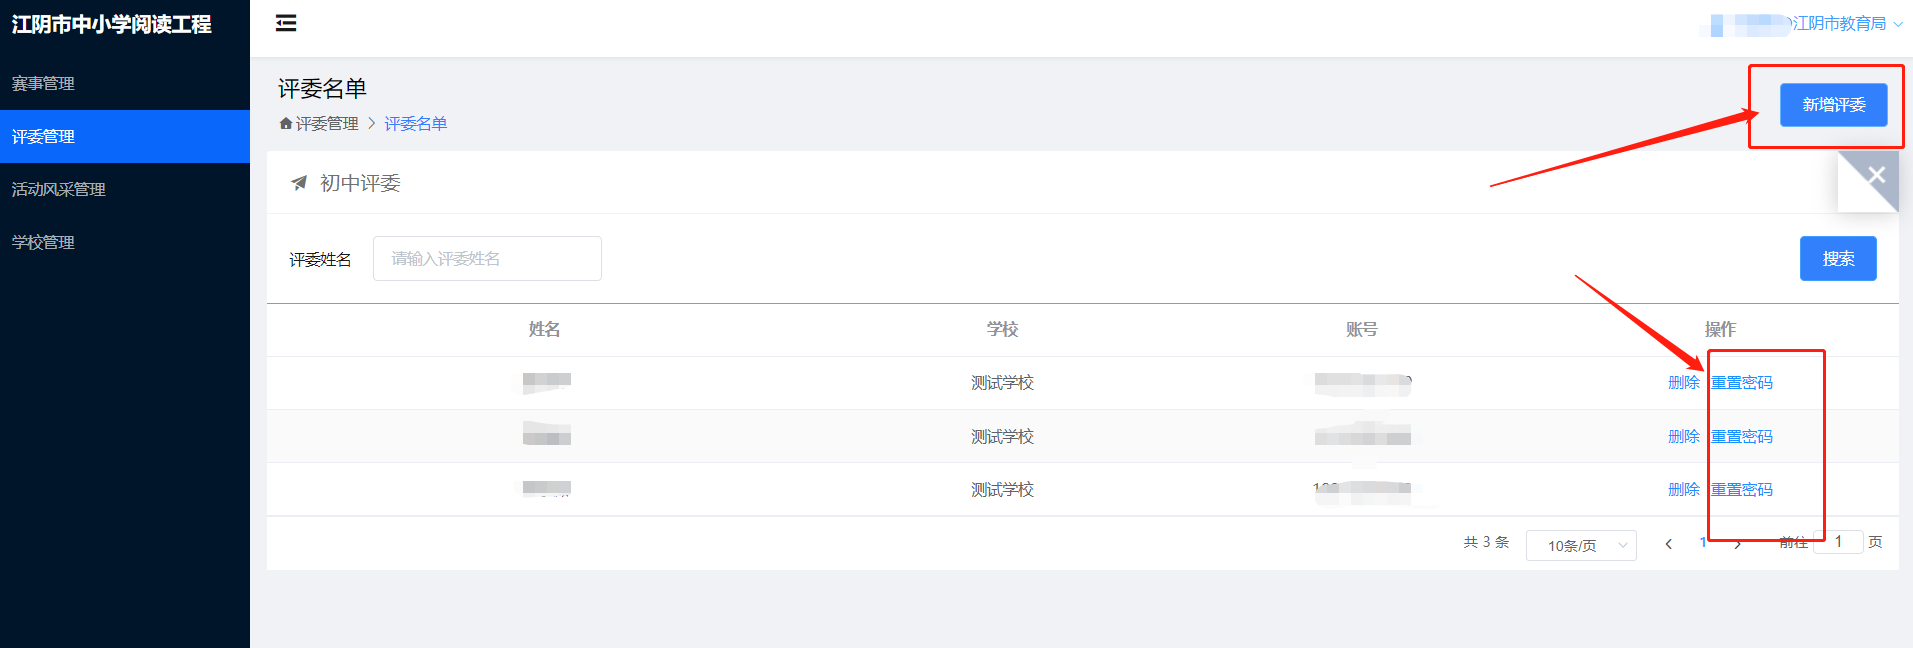
Task: Go to previous page arrow
Action: (1668, 544)
